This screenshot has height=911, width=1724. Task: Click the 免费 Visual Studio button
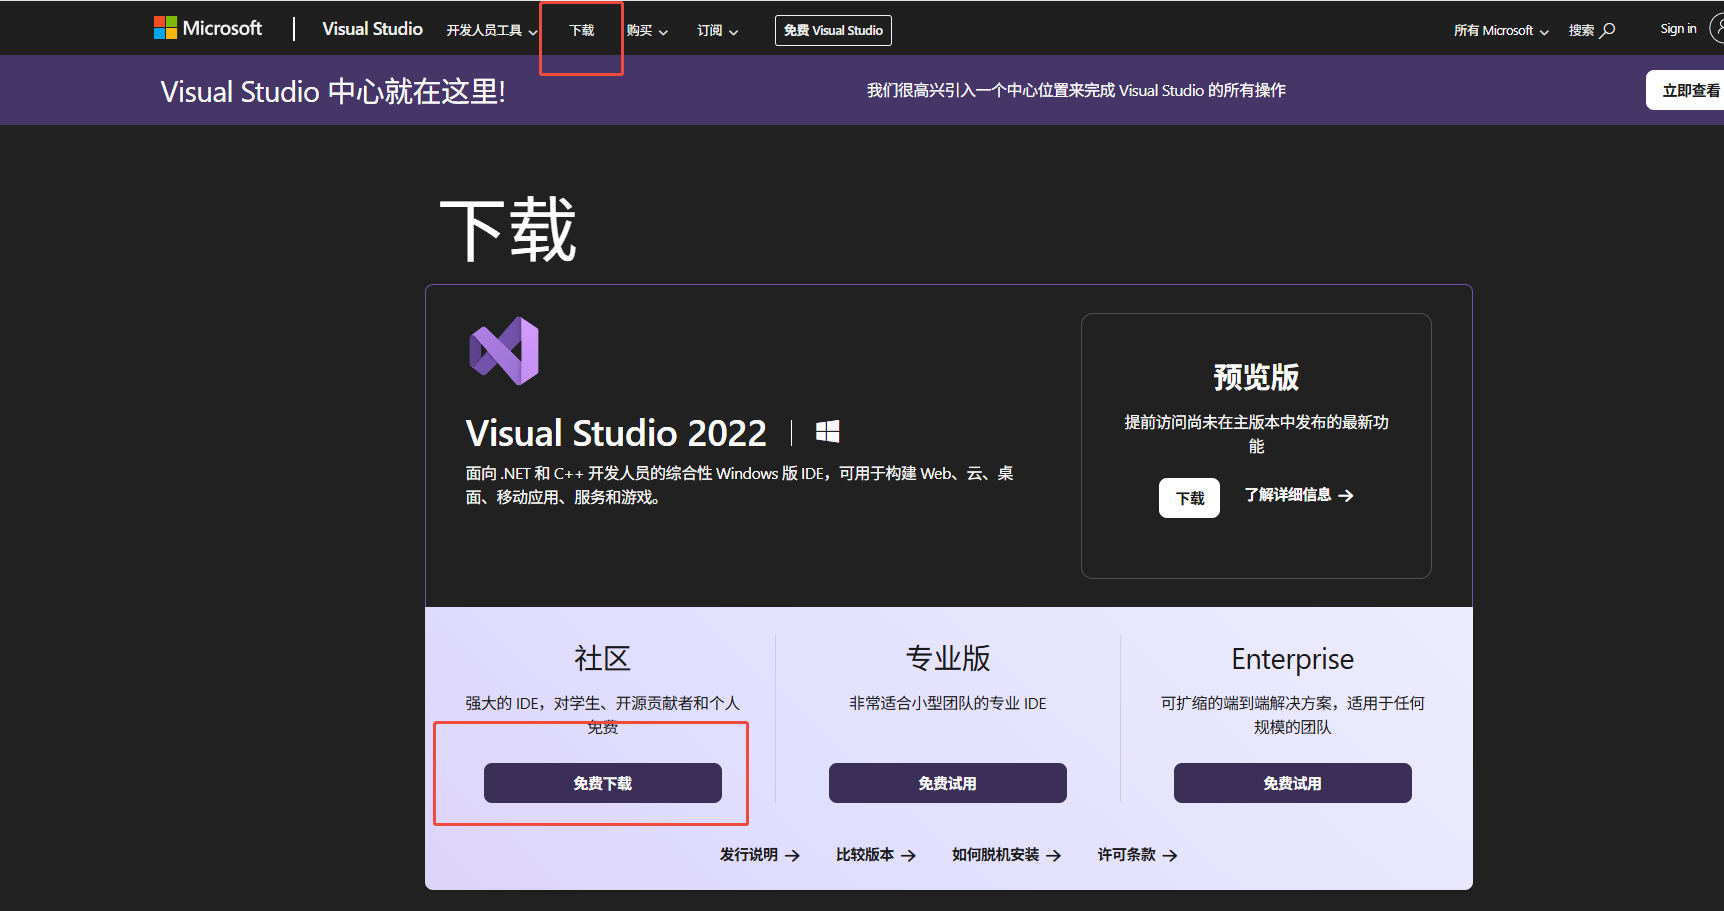(833, 30)
